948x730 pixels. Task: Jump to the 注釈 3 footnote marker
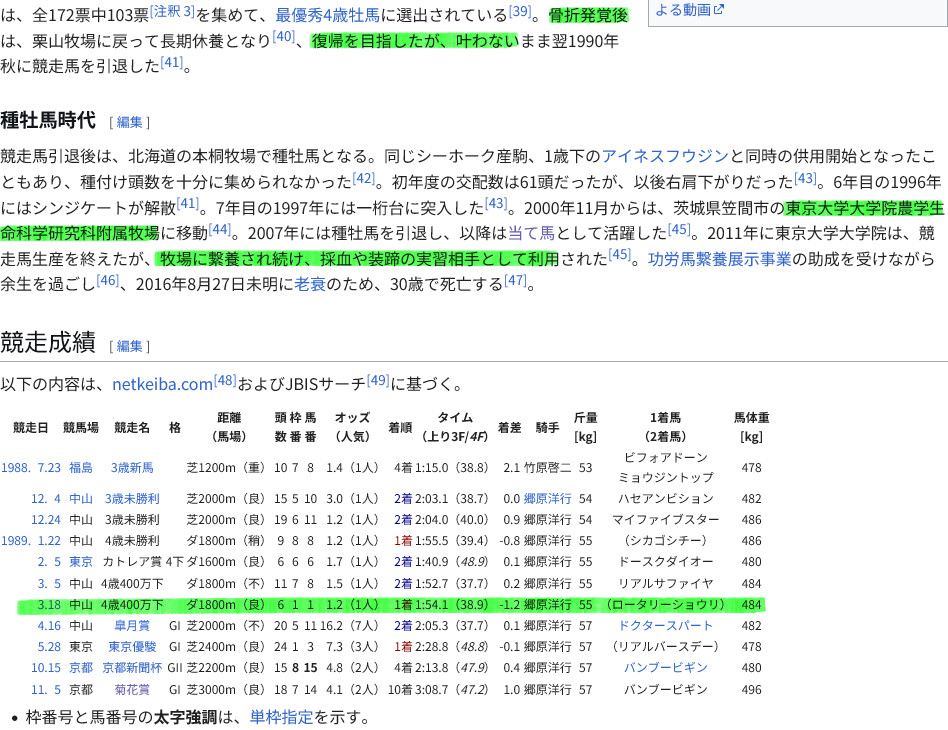[x=172, y=12]
